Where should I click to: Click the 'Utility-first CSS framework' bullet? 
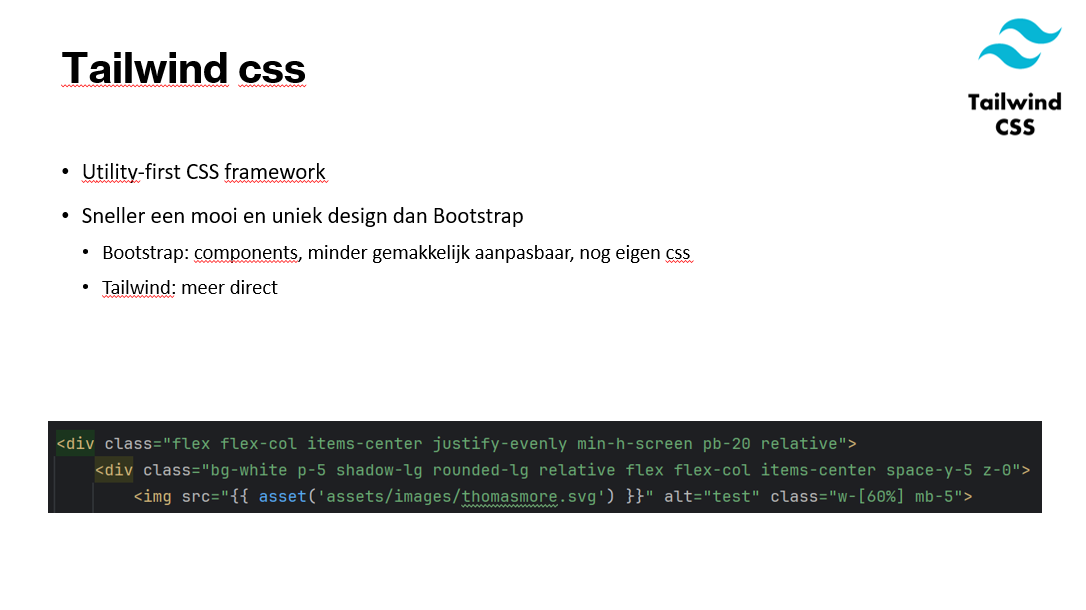coord(204,172)
